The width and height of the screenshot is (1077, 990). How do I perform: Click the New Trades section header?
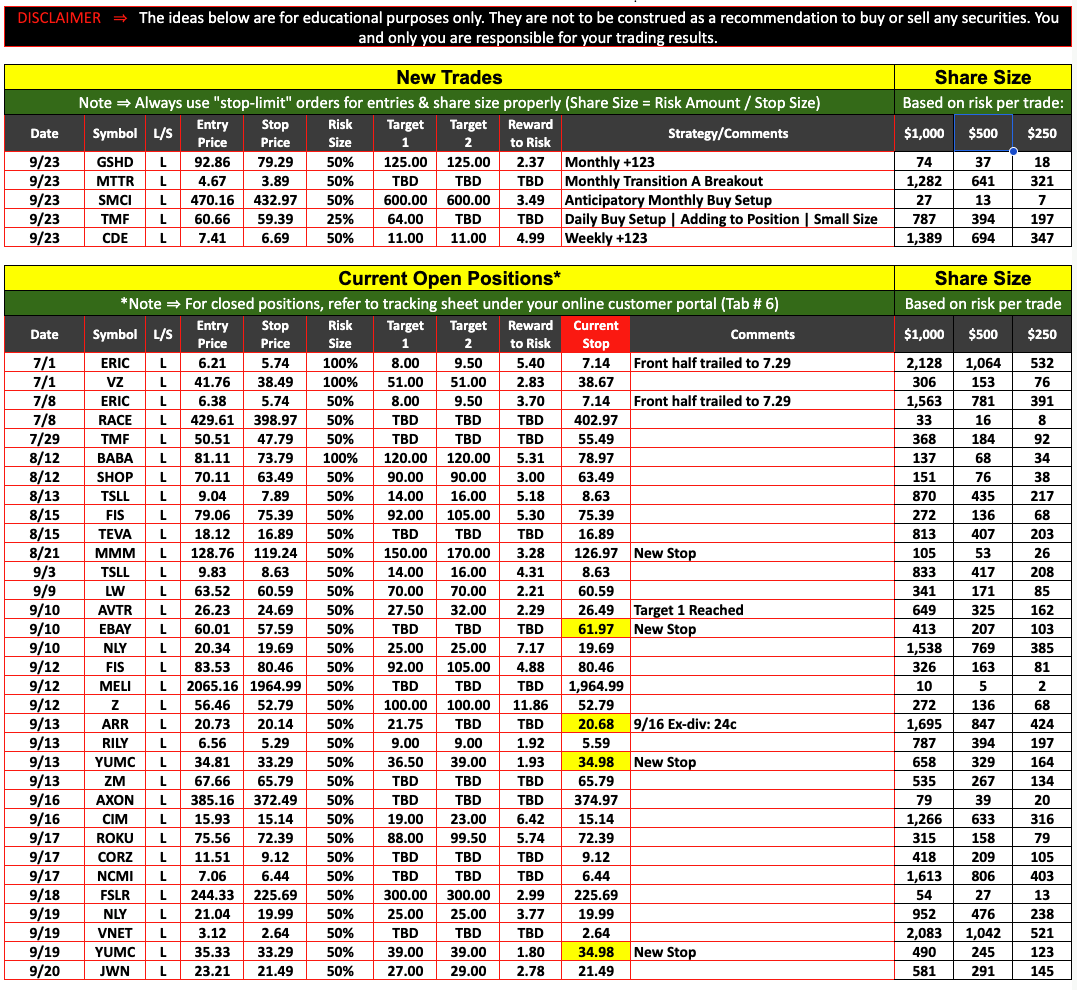coord(449,78)
